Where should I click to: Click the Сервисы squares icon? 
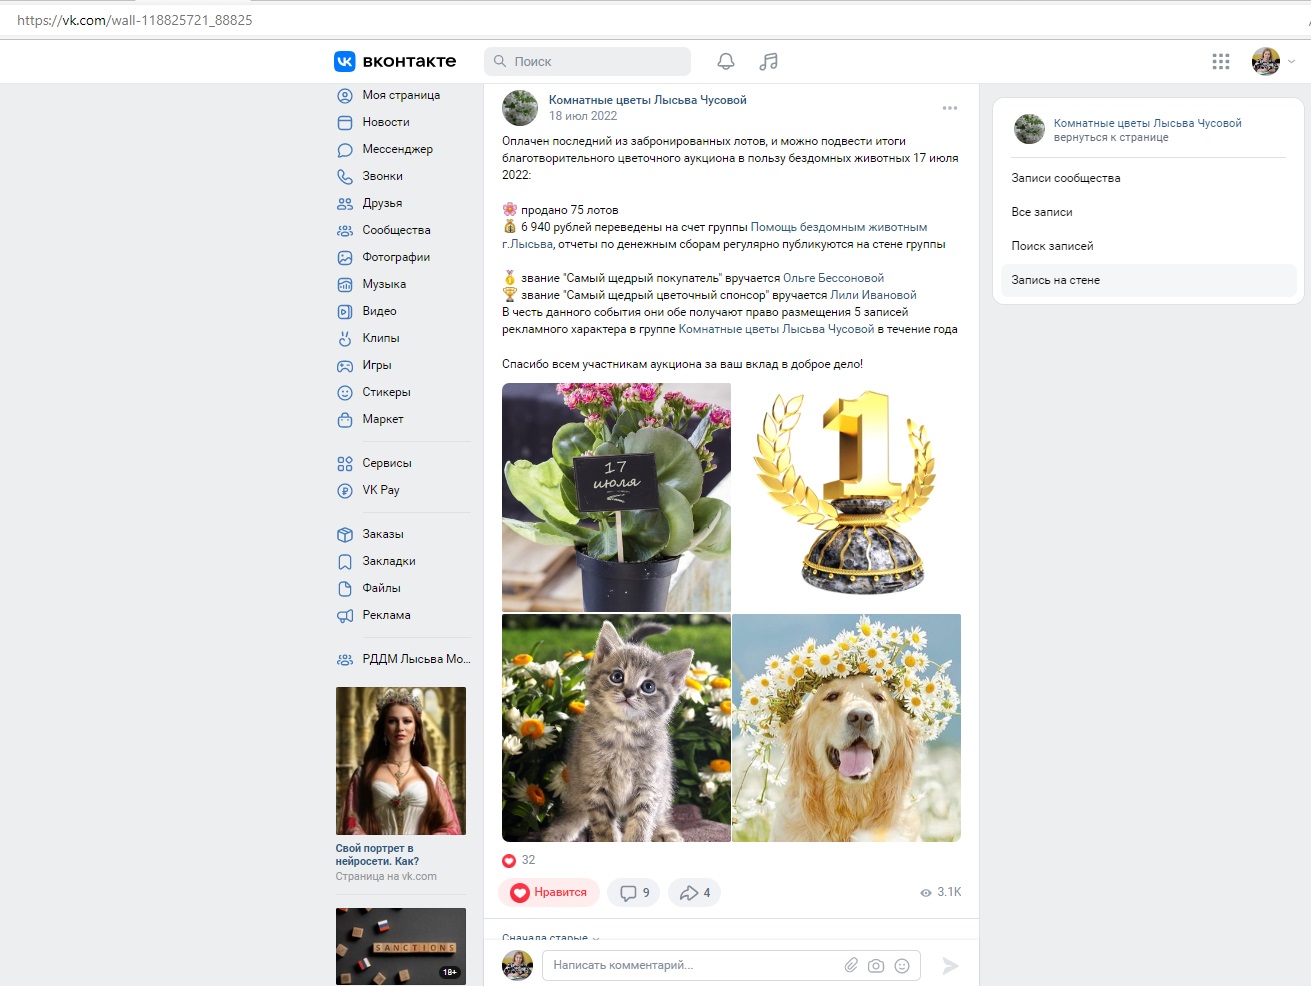tap(345, 463)
